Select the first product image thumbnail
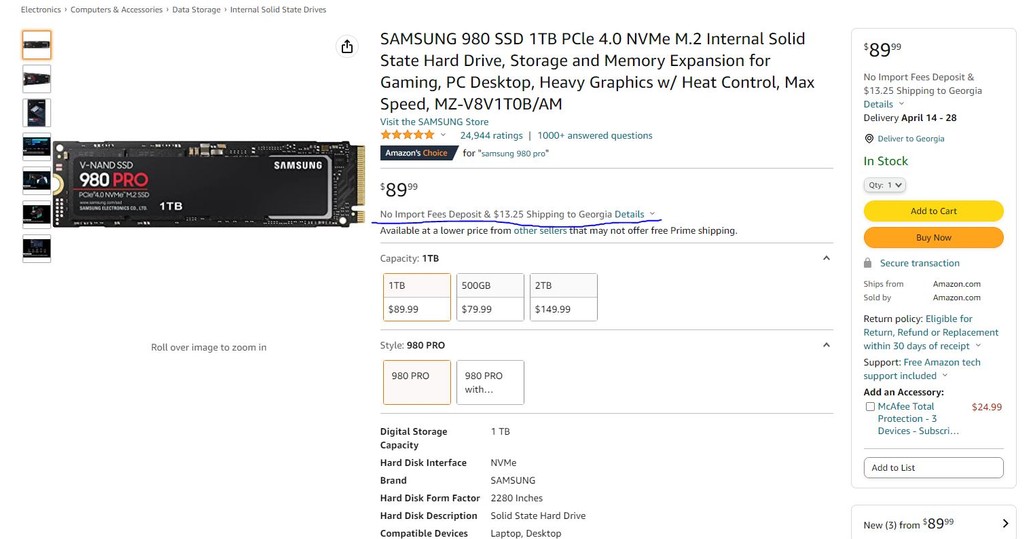1024x539 pixels. pyautogui.click(x=37, y=45)
